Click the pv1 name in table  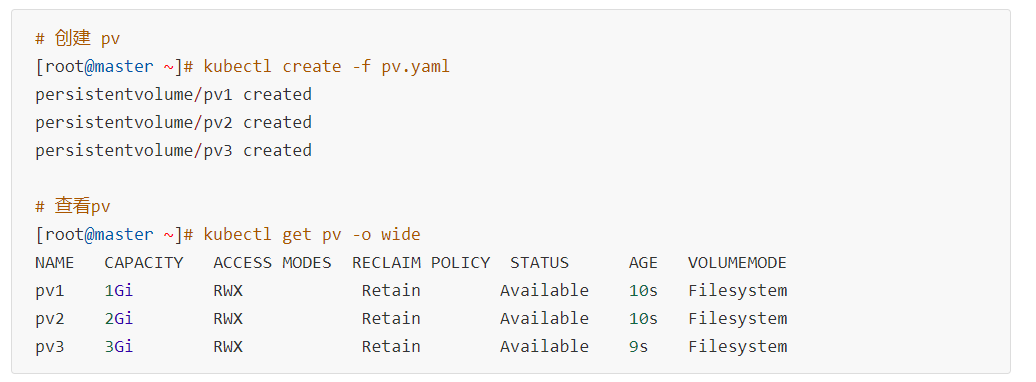pos(50,291)
